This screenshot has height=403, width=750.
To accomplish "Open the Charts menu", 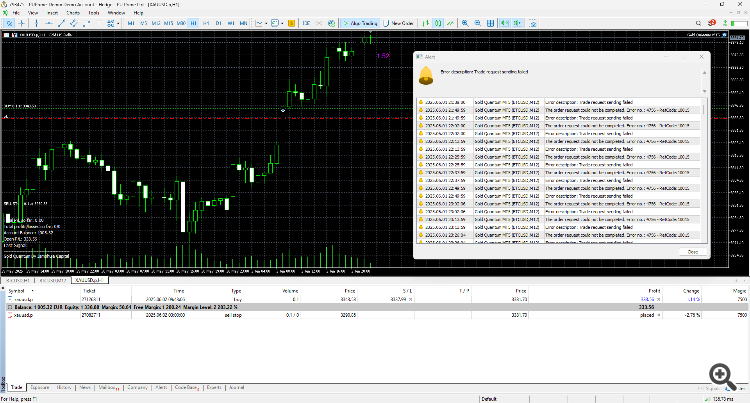I will click(x=73, y=13).
